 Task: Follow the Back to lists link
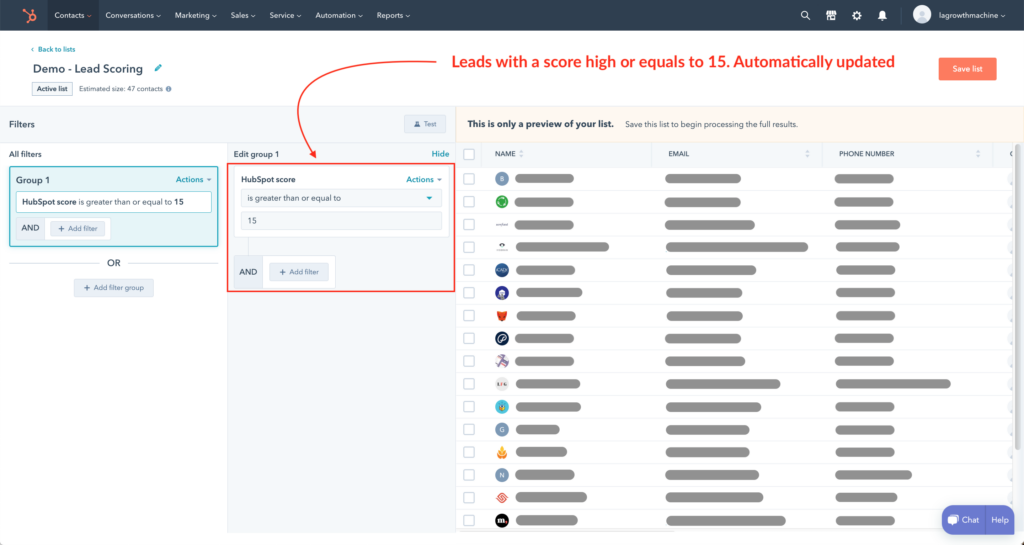point(54,49)
